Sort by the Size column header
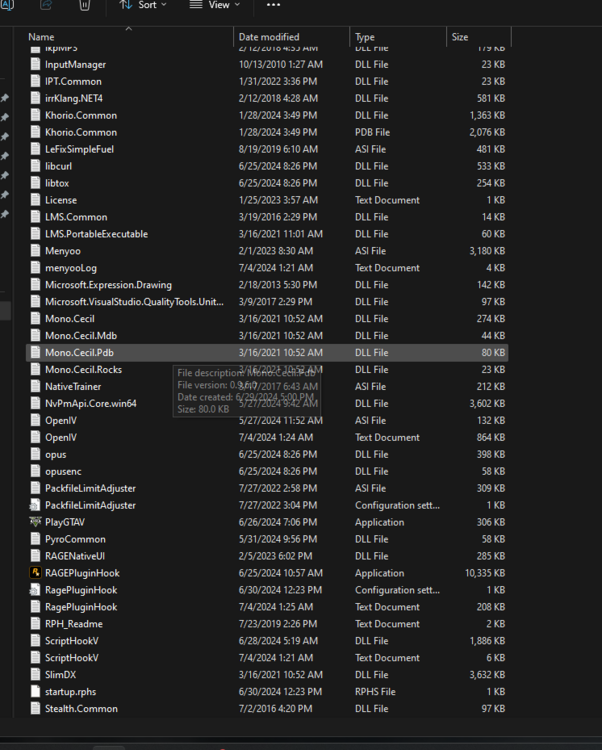The height and width of the screenshot is (750, 602). (460, 37)
